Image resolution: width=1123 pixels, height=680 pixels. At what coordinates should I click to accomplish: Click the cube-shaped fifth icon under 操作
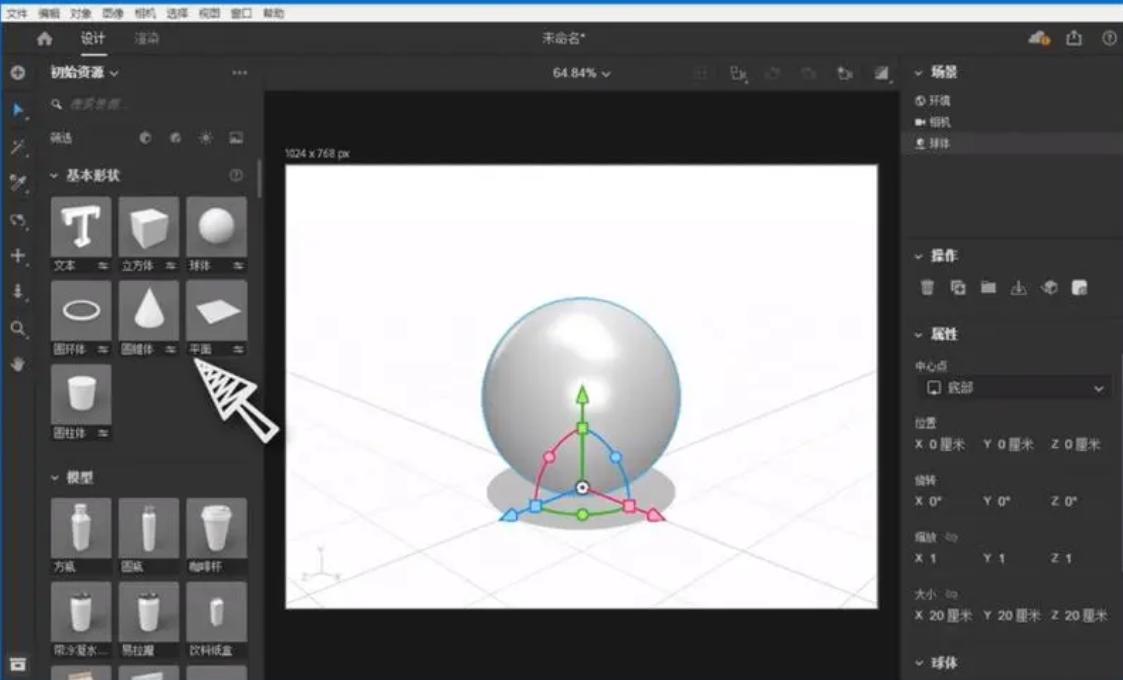coord(1049,287)
